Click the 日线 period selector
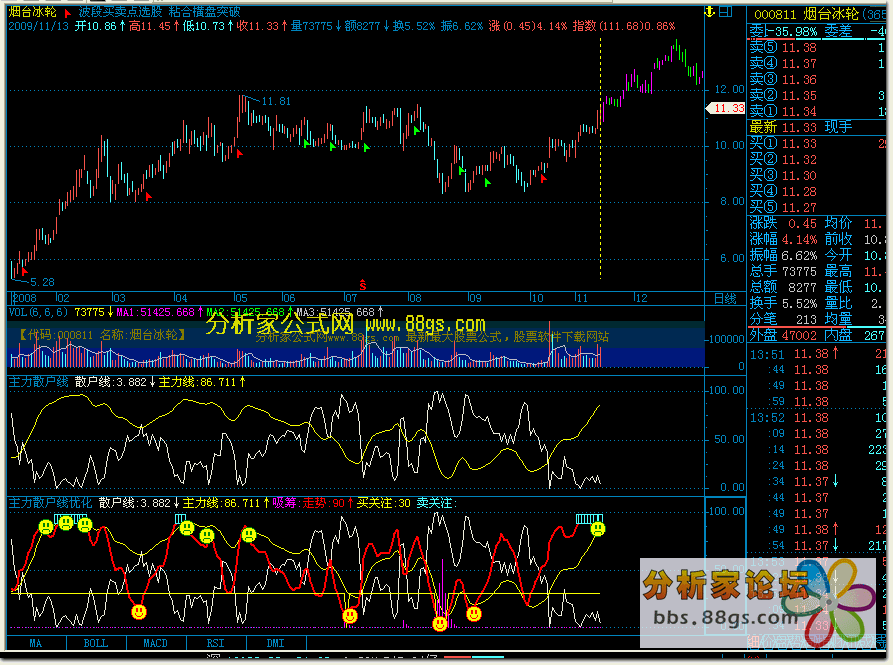Viewport: 893px width, 665px height. tap(724, 298)
